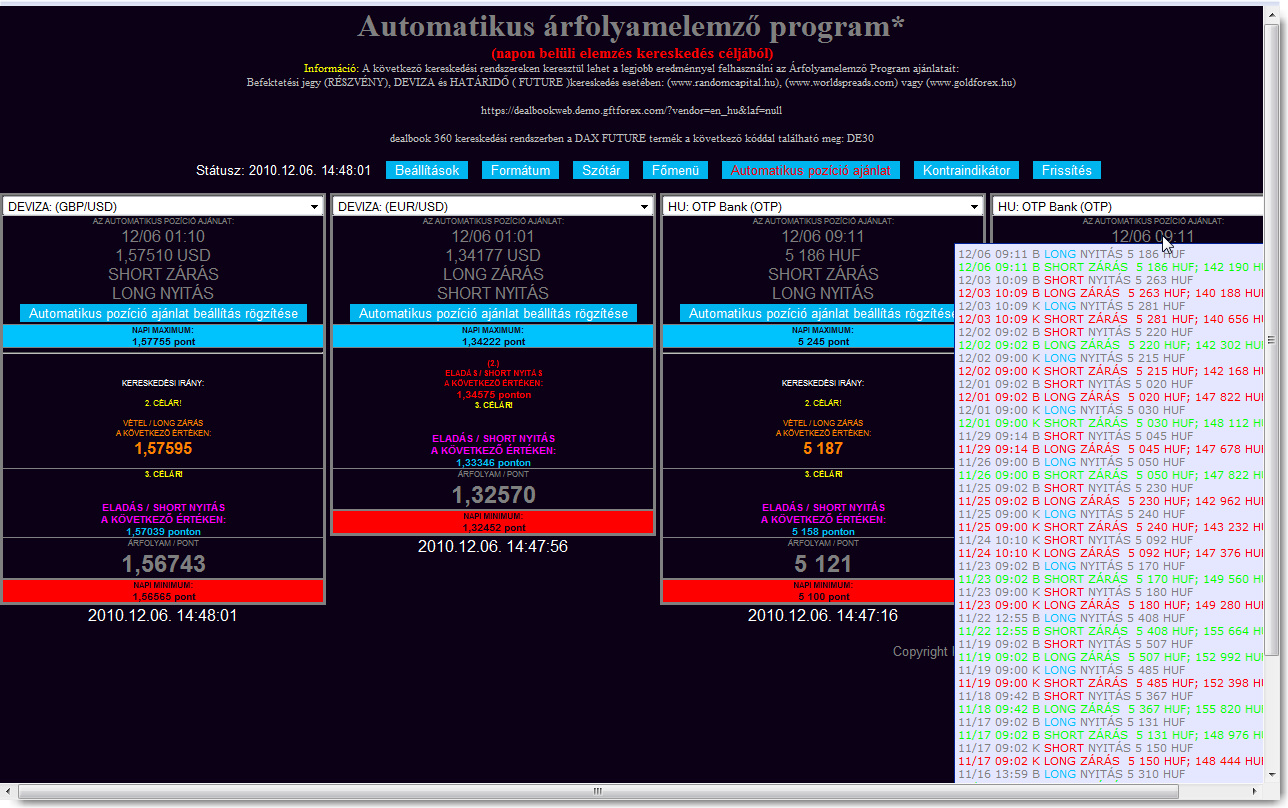1288x808 pixels.
Task: Open the Beállítások settings button
Action: (427, 170)
